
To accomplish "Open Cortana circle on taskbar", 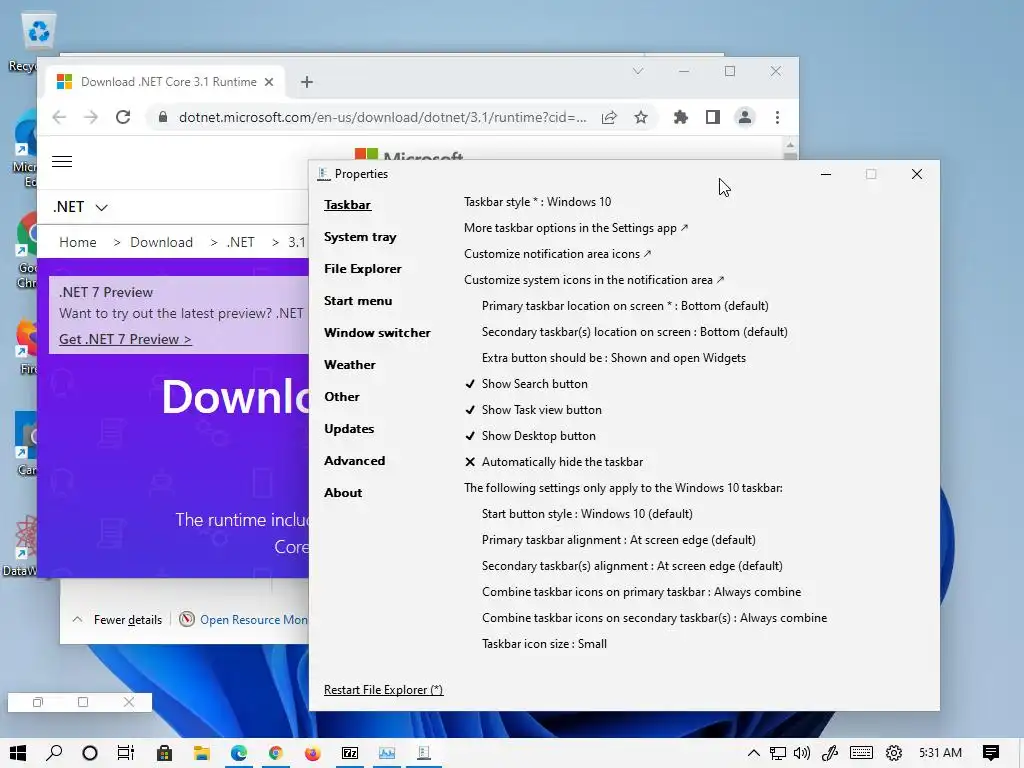I will click(90, 753).
